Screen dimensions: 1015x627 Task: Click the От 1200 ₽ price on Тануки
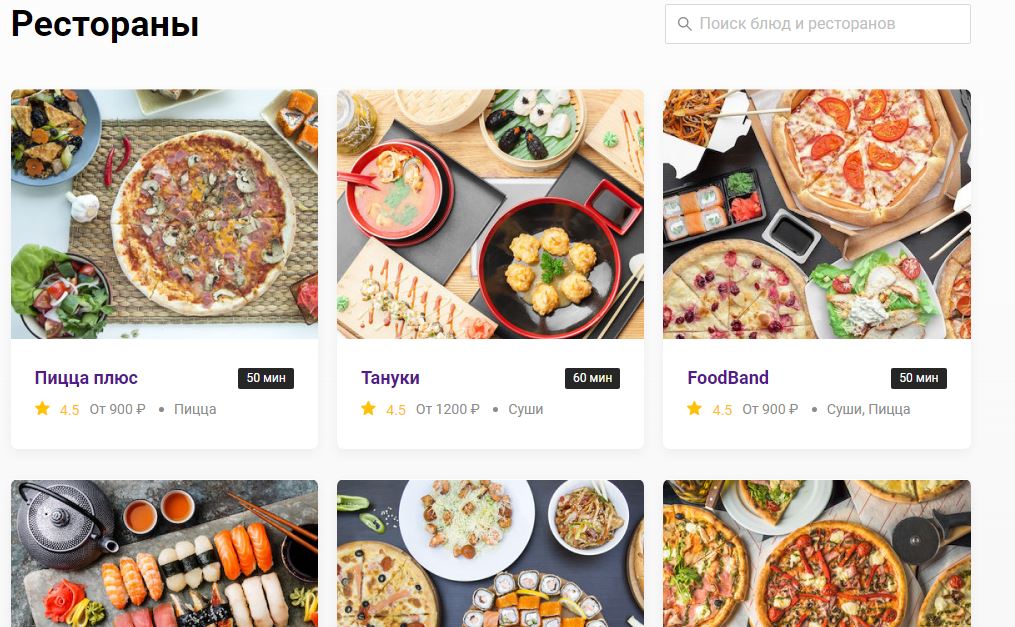pyautogui.click(x=445, y=409)
